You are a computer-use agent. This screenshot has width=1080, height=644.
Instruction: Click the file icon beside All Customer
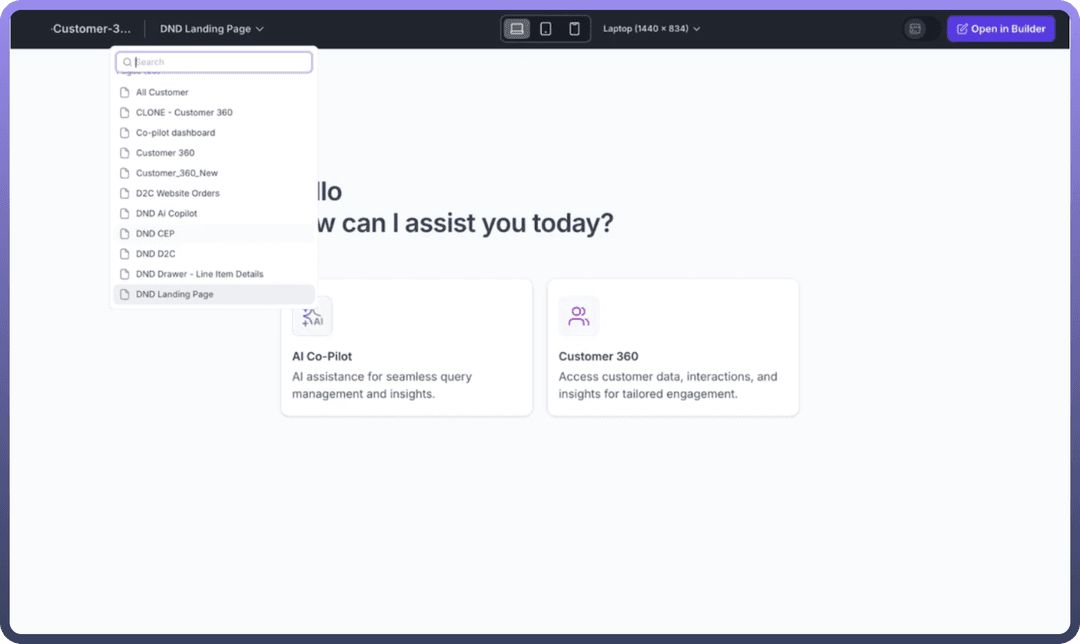[x=125, y=92]
